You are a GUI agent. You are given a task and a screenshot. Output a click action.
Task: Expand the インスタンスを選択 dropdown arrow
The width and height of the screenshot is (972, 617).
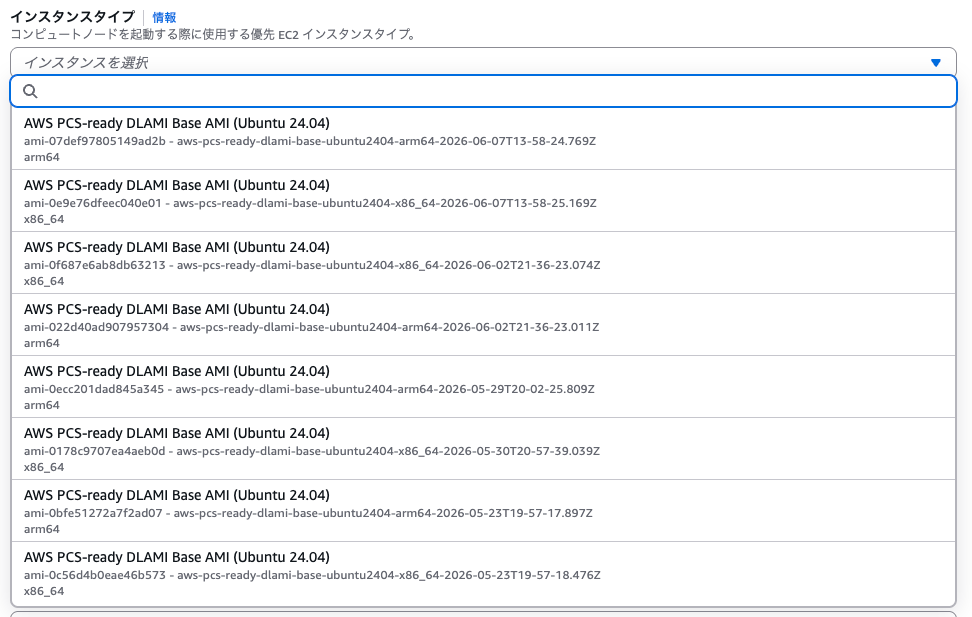pyautogui.click(x=935, y=63)
